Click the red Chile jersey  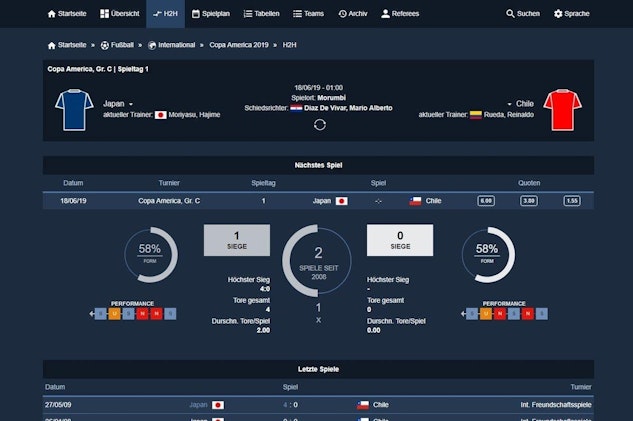[x=562, y=110]
